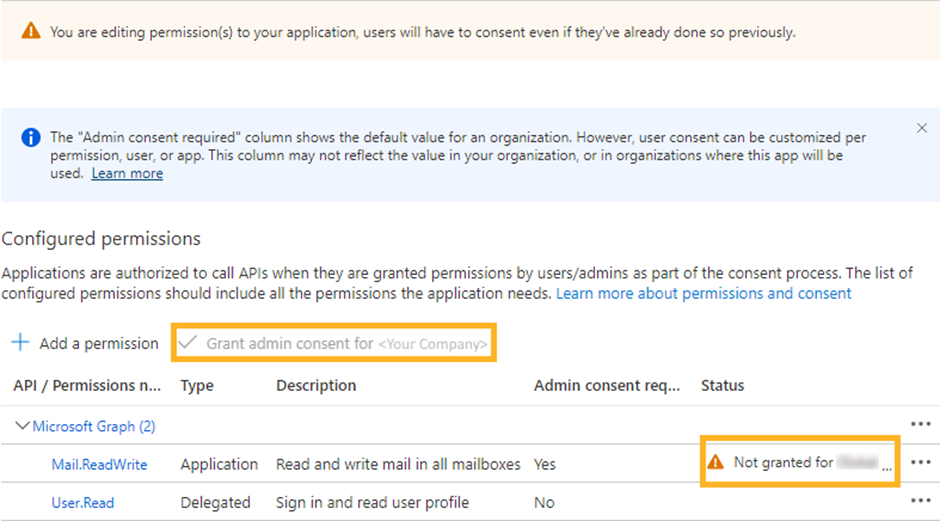Viewport: 940px width, 521px height.
Task: Click the Not granted warning icon in Status
Action: pos(715,462)
